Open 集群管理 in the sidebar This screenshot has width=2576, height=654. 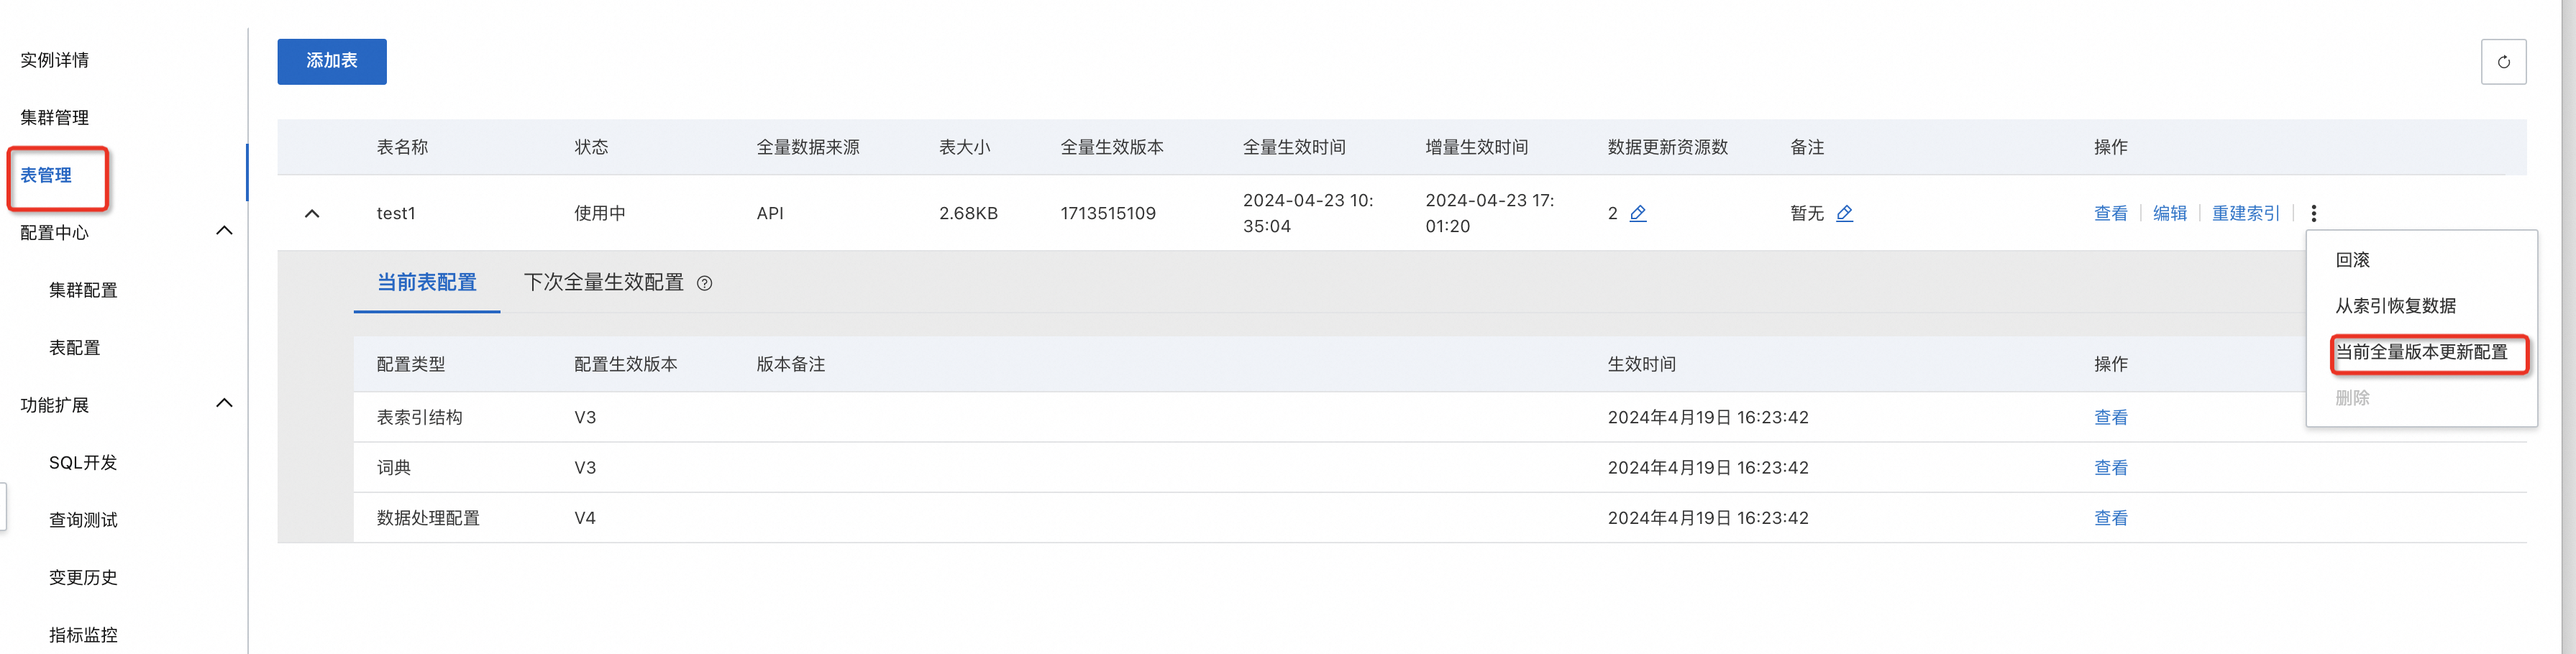pyautogui.click(x=55, y=117)
